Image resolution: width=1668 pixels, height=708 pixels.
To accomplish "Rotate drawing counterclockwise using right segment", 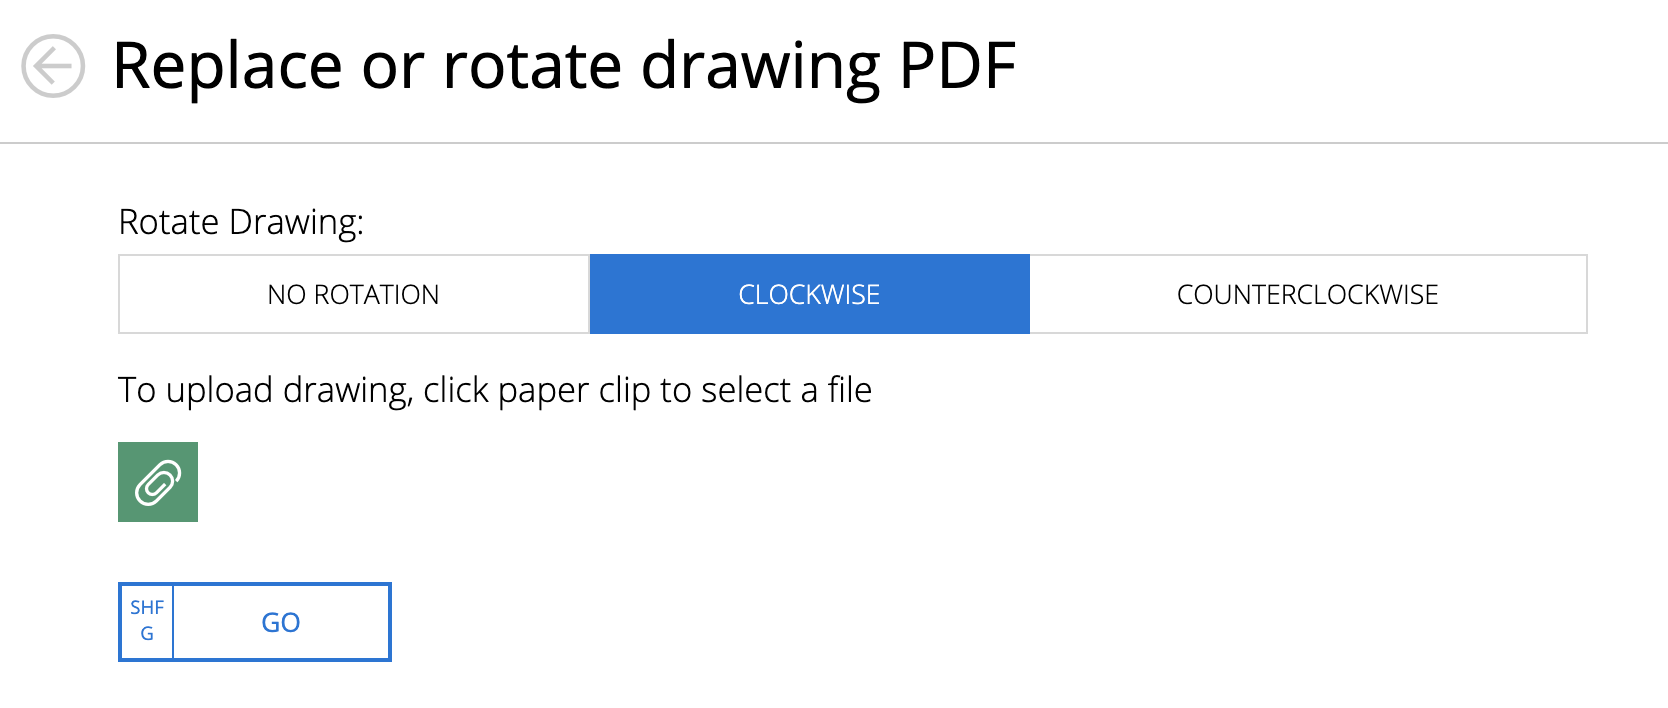I will coord(1308,294).
